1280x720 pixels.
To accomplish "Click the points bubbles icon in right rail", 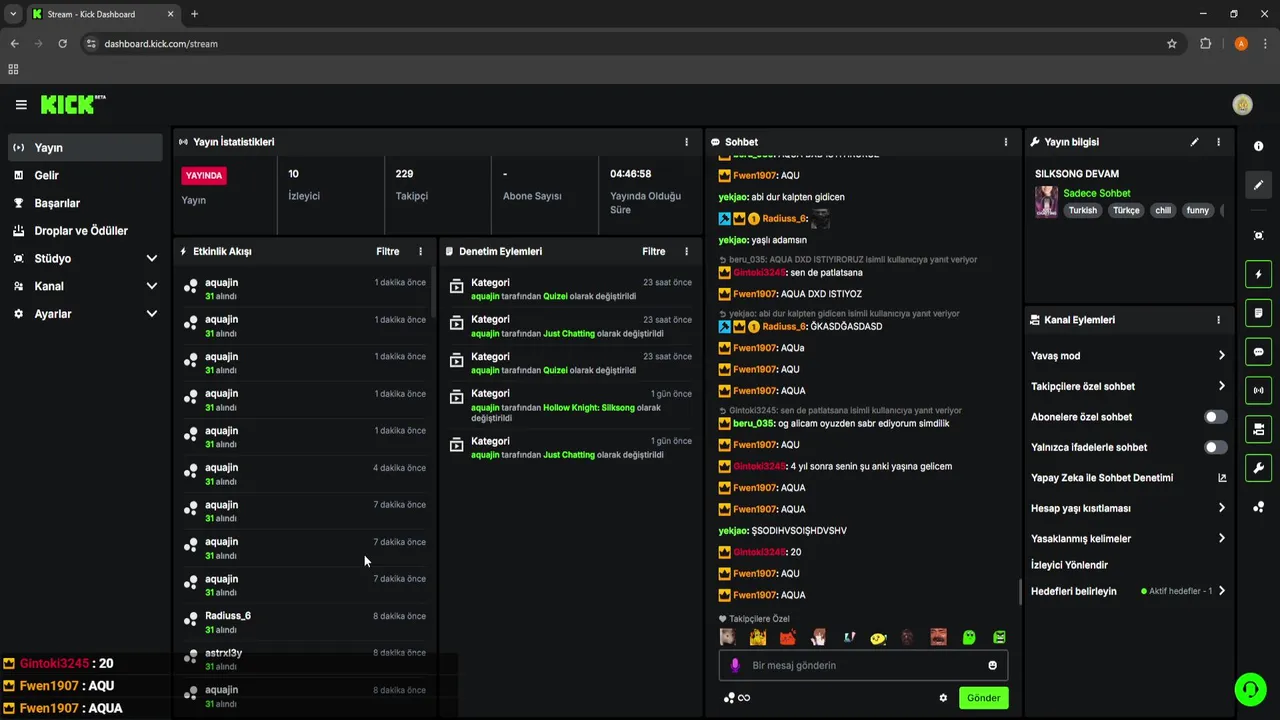I will pos(1258,507).
